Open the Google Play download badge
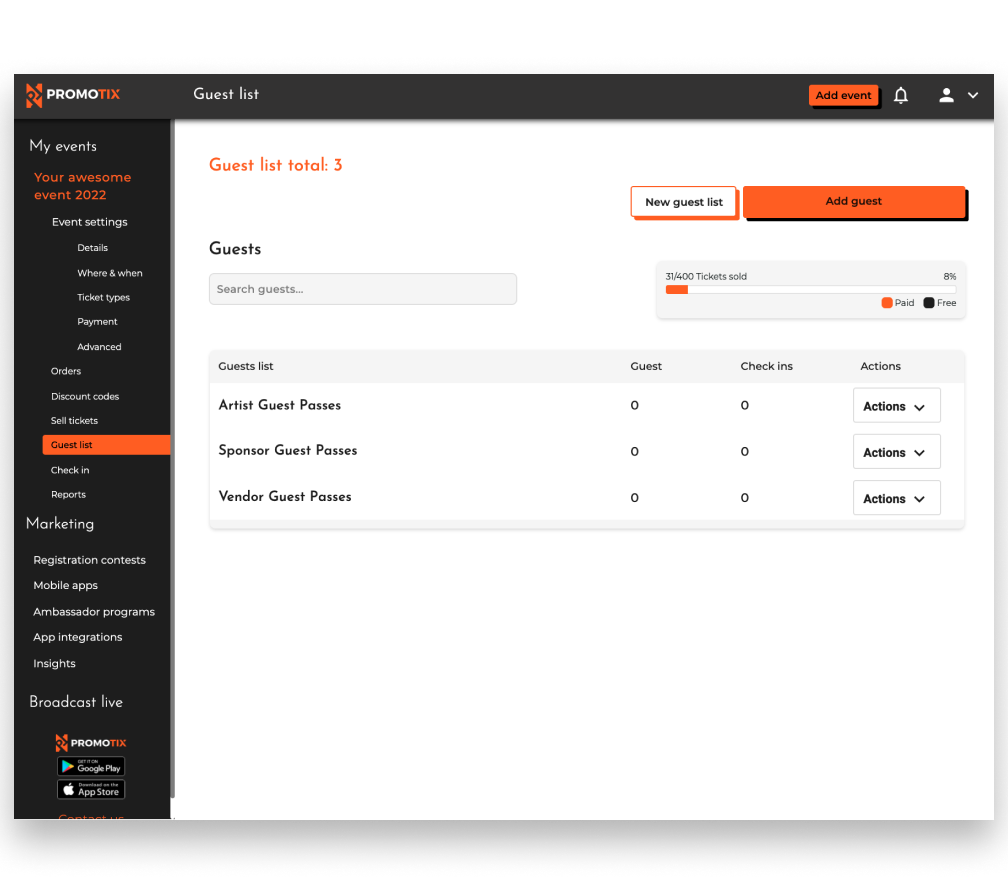 click(90, 766)
